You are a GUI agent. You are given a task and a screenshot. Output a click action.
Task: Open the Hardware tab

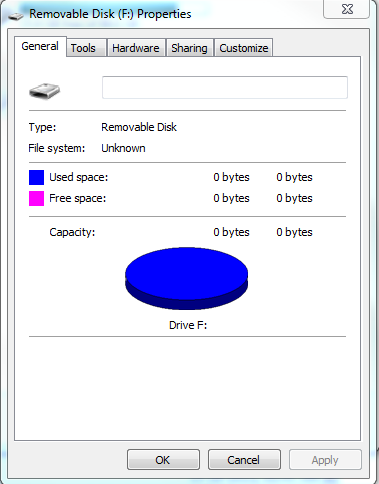(x=136, y=48)
